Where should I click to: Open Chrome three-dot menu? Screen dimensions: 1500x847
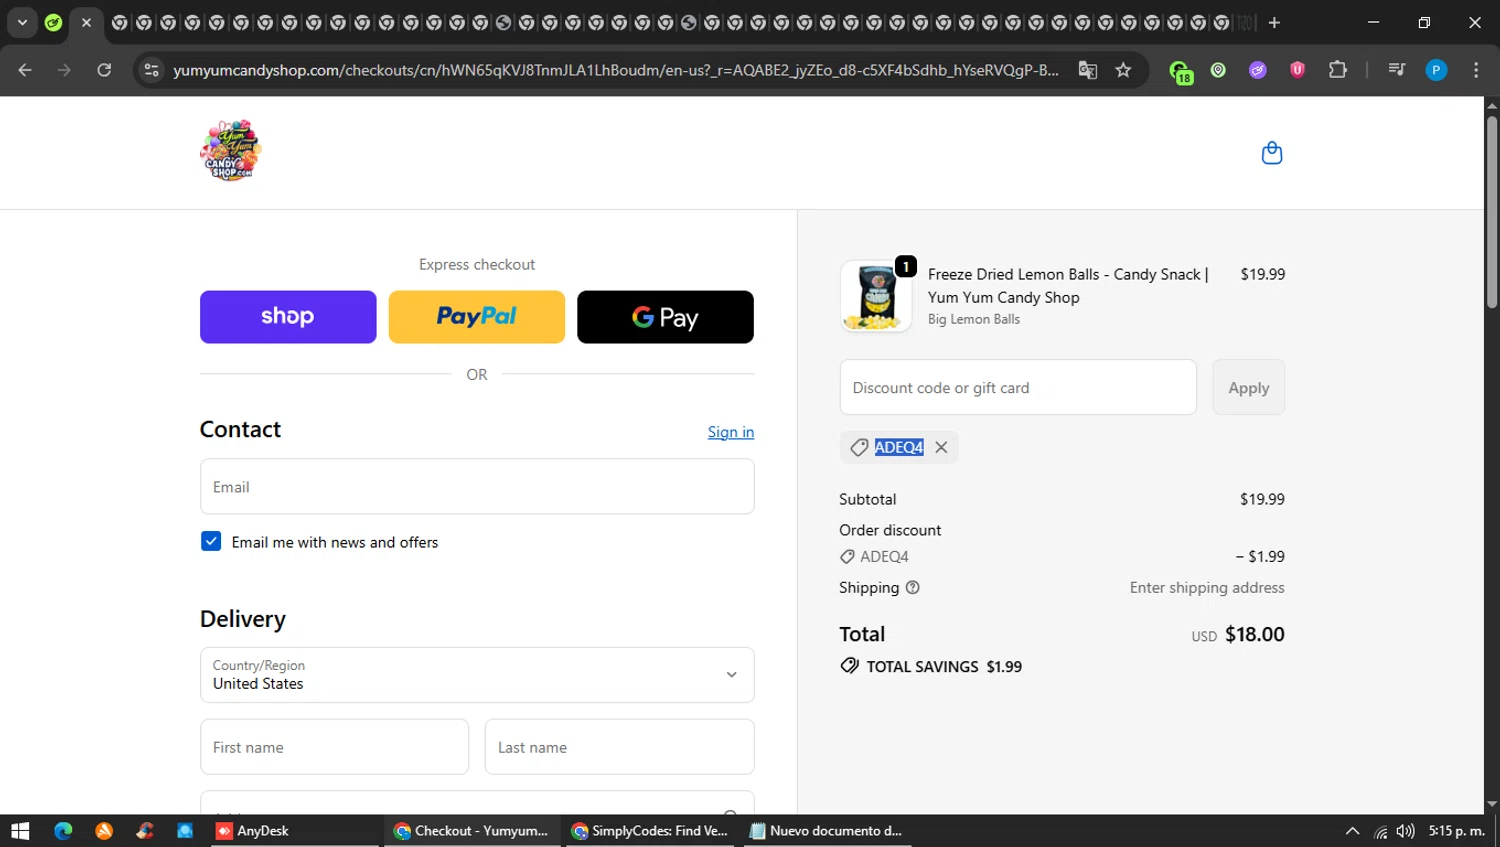[x=1476, y=70]
